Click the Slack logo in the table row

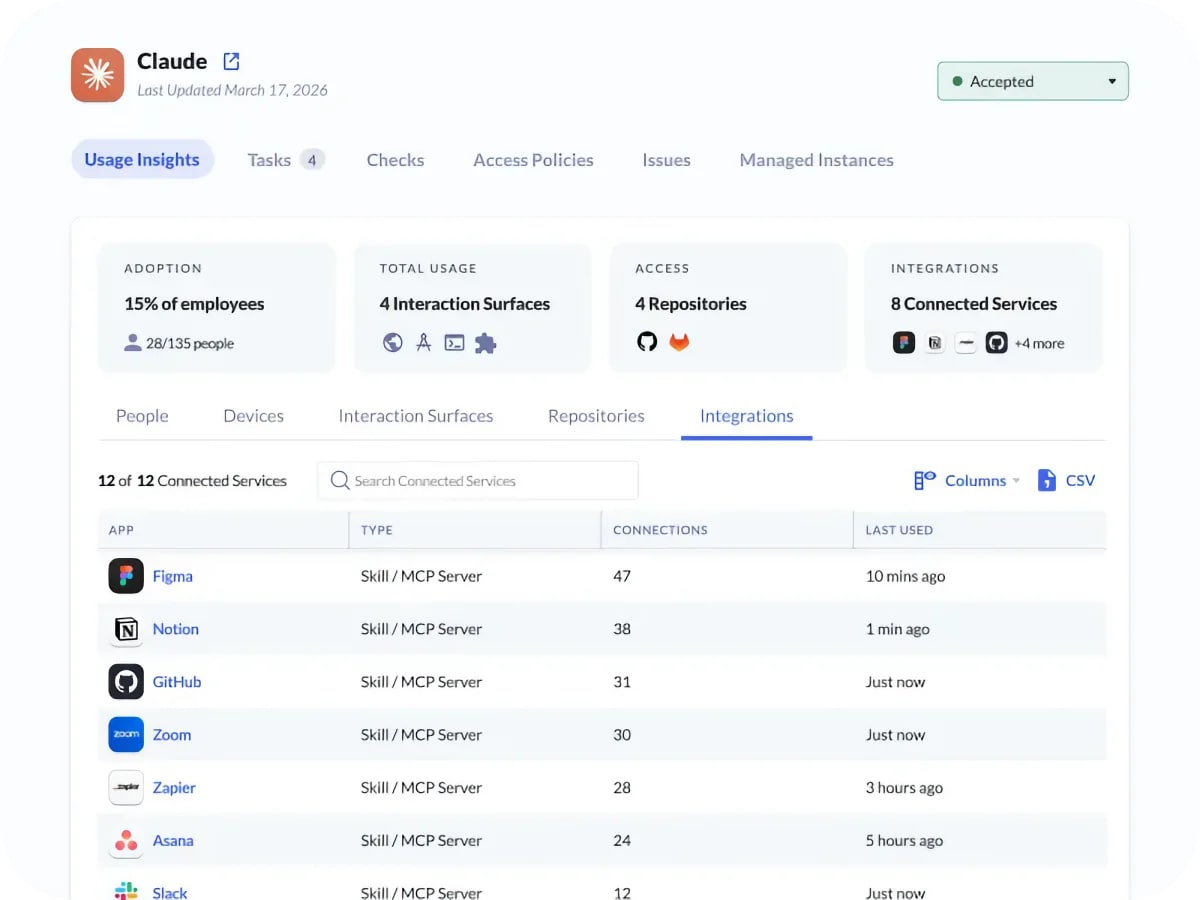[x=126, y=891]
